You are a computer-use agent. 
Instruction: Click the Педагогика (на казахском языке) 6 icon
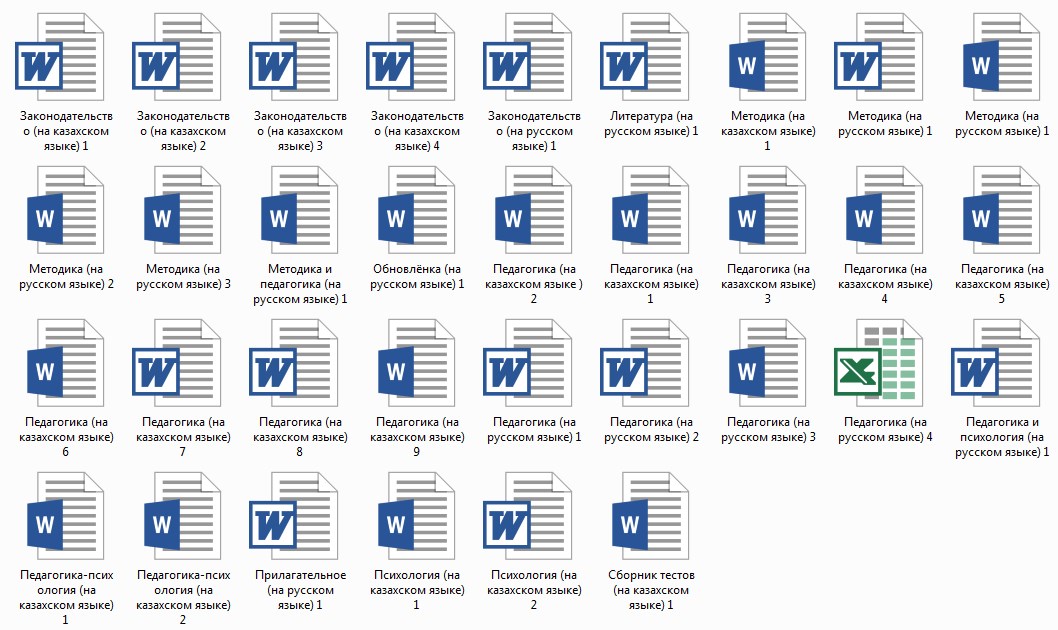[65, 363]
